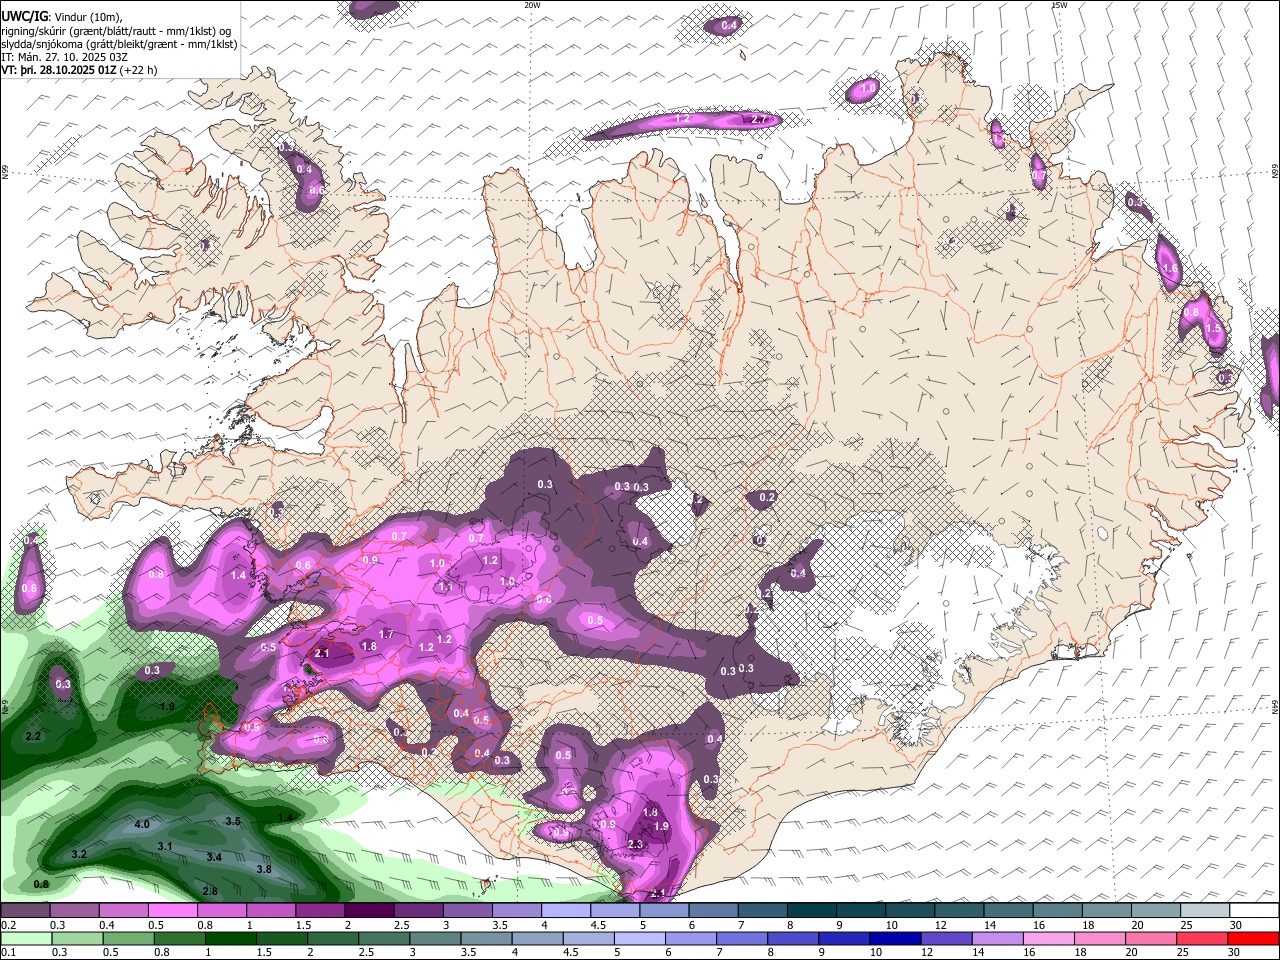Pick the navy blue 10 rain legend swatch
The image size is (1280, 960).
pyautogui.click(x=894, y=938)
